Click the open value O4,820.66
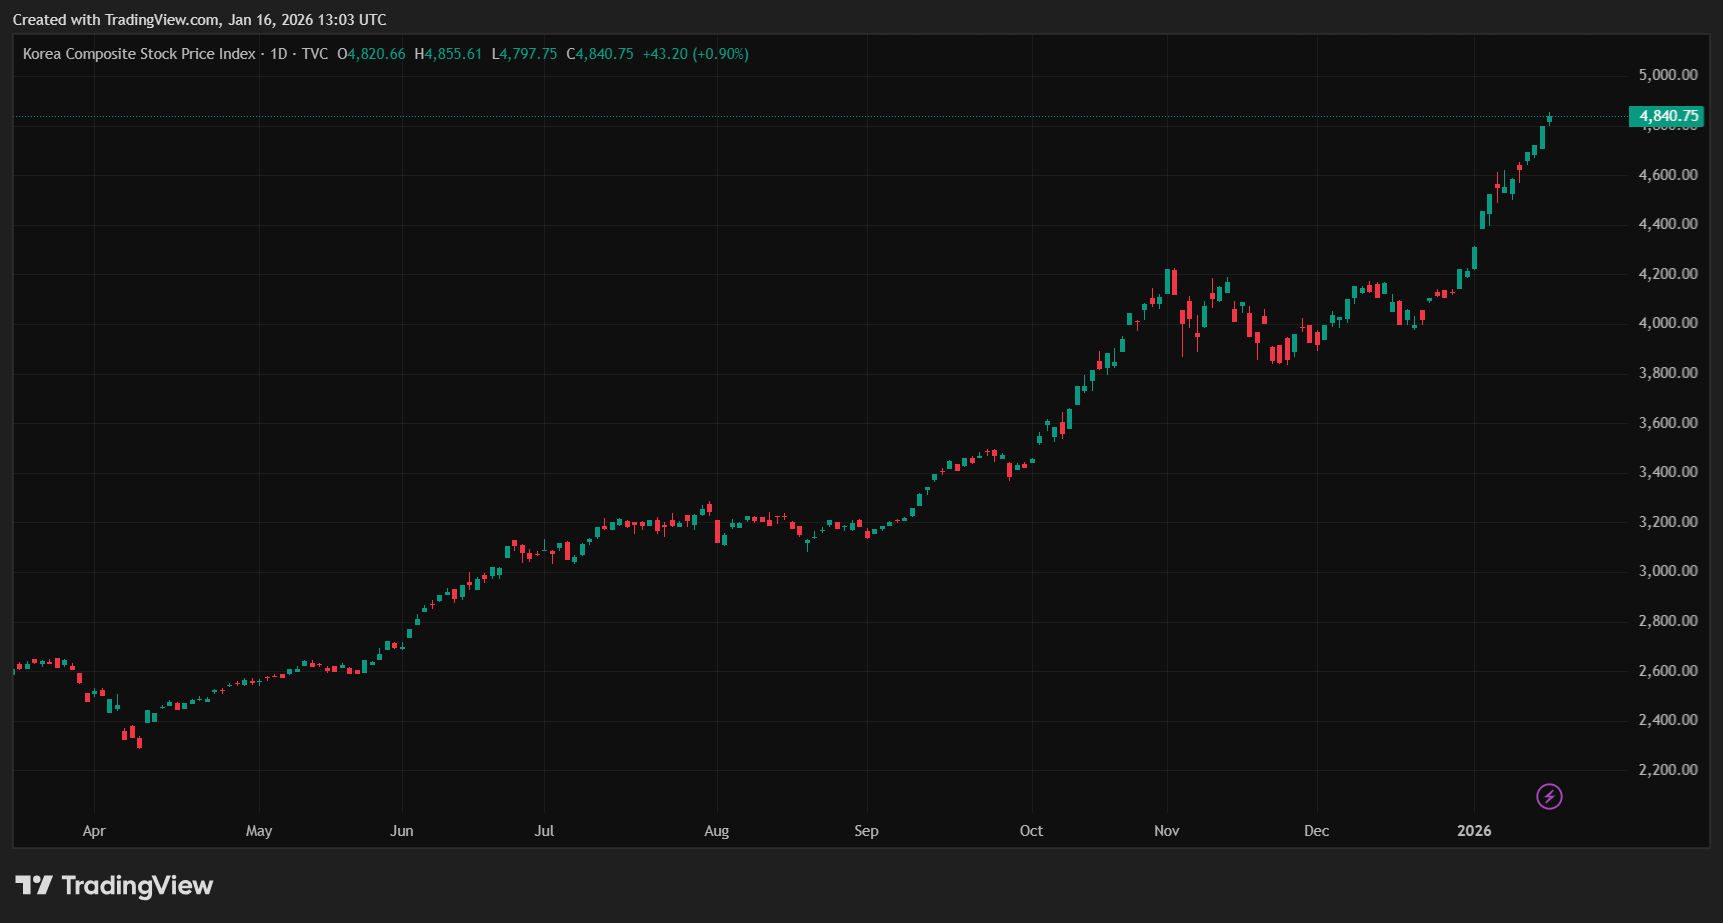 pos(372,54)
